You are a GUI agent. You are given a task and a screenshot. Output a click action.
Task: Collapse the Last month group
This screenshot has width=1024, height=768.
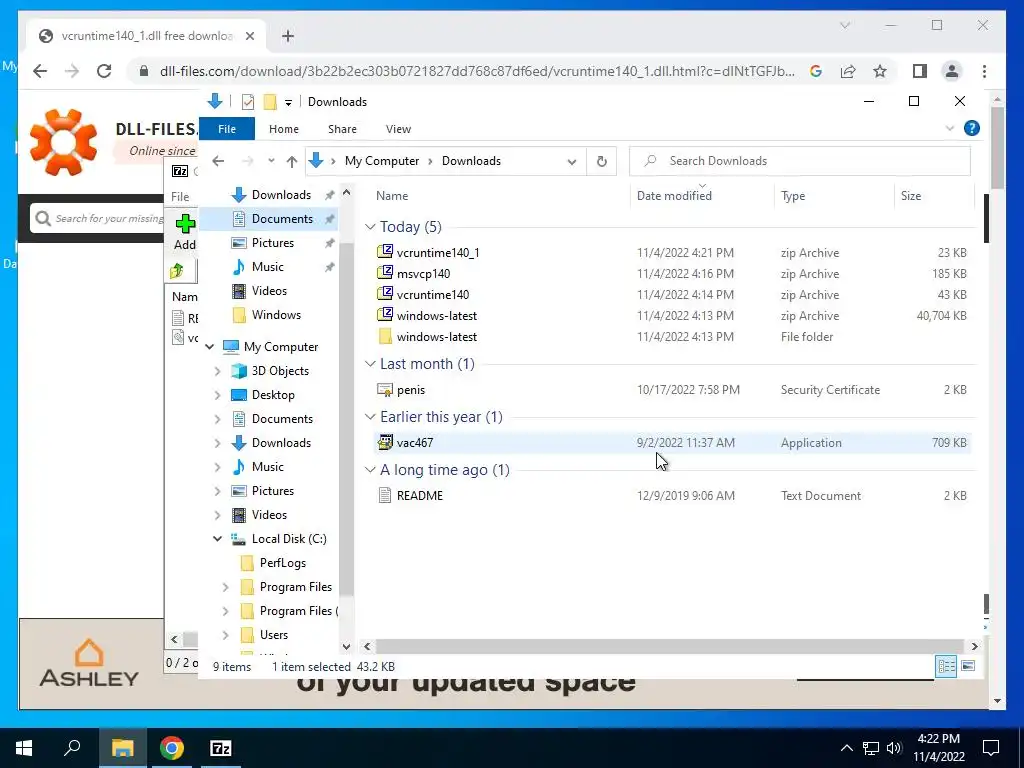[x=370, y=364]
